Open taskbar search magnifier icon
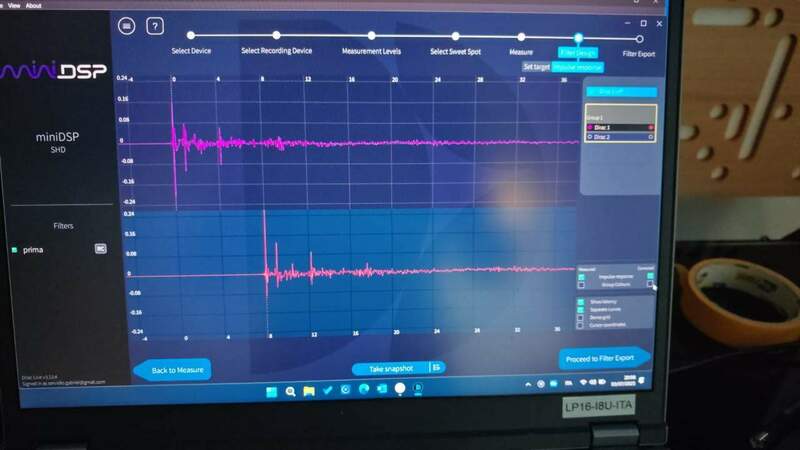This screenshot has height=450, width=800. pyautogui.click(x=290, y=392)
